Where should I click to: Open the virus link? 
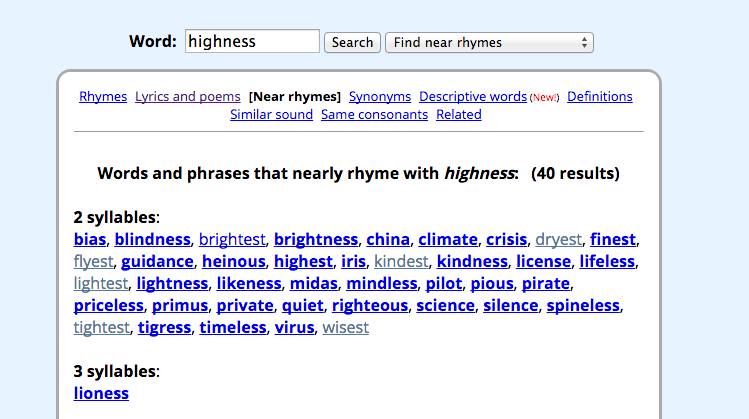click(294, 327)
